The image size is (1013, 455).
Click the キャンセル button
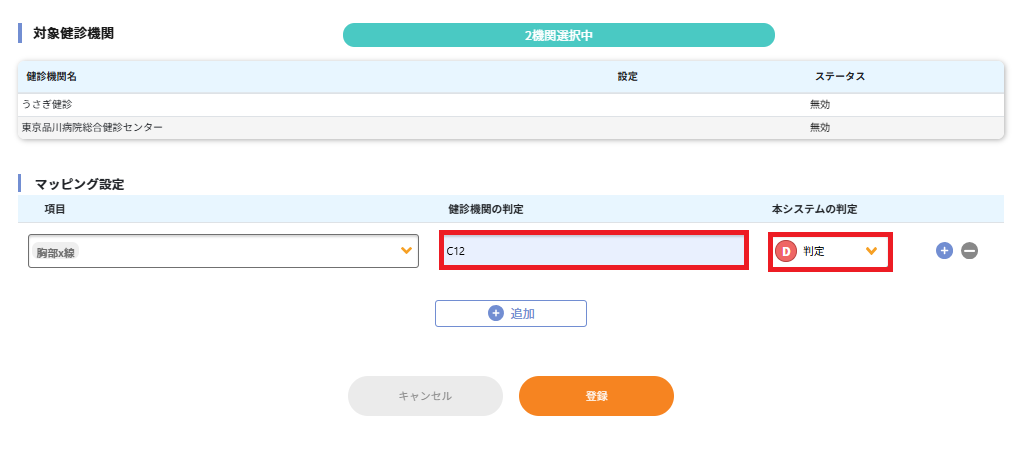(425, 396)
